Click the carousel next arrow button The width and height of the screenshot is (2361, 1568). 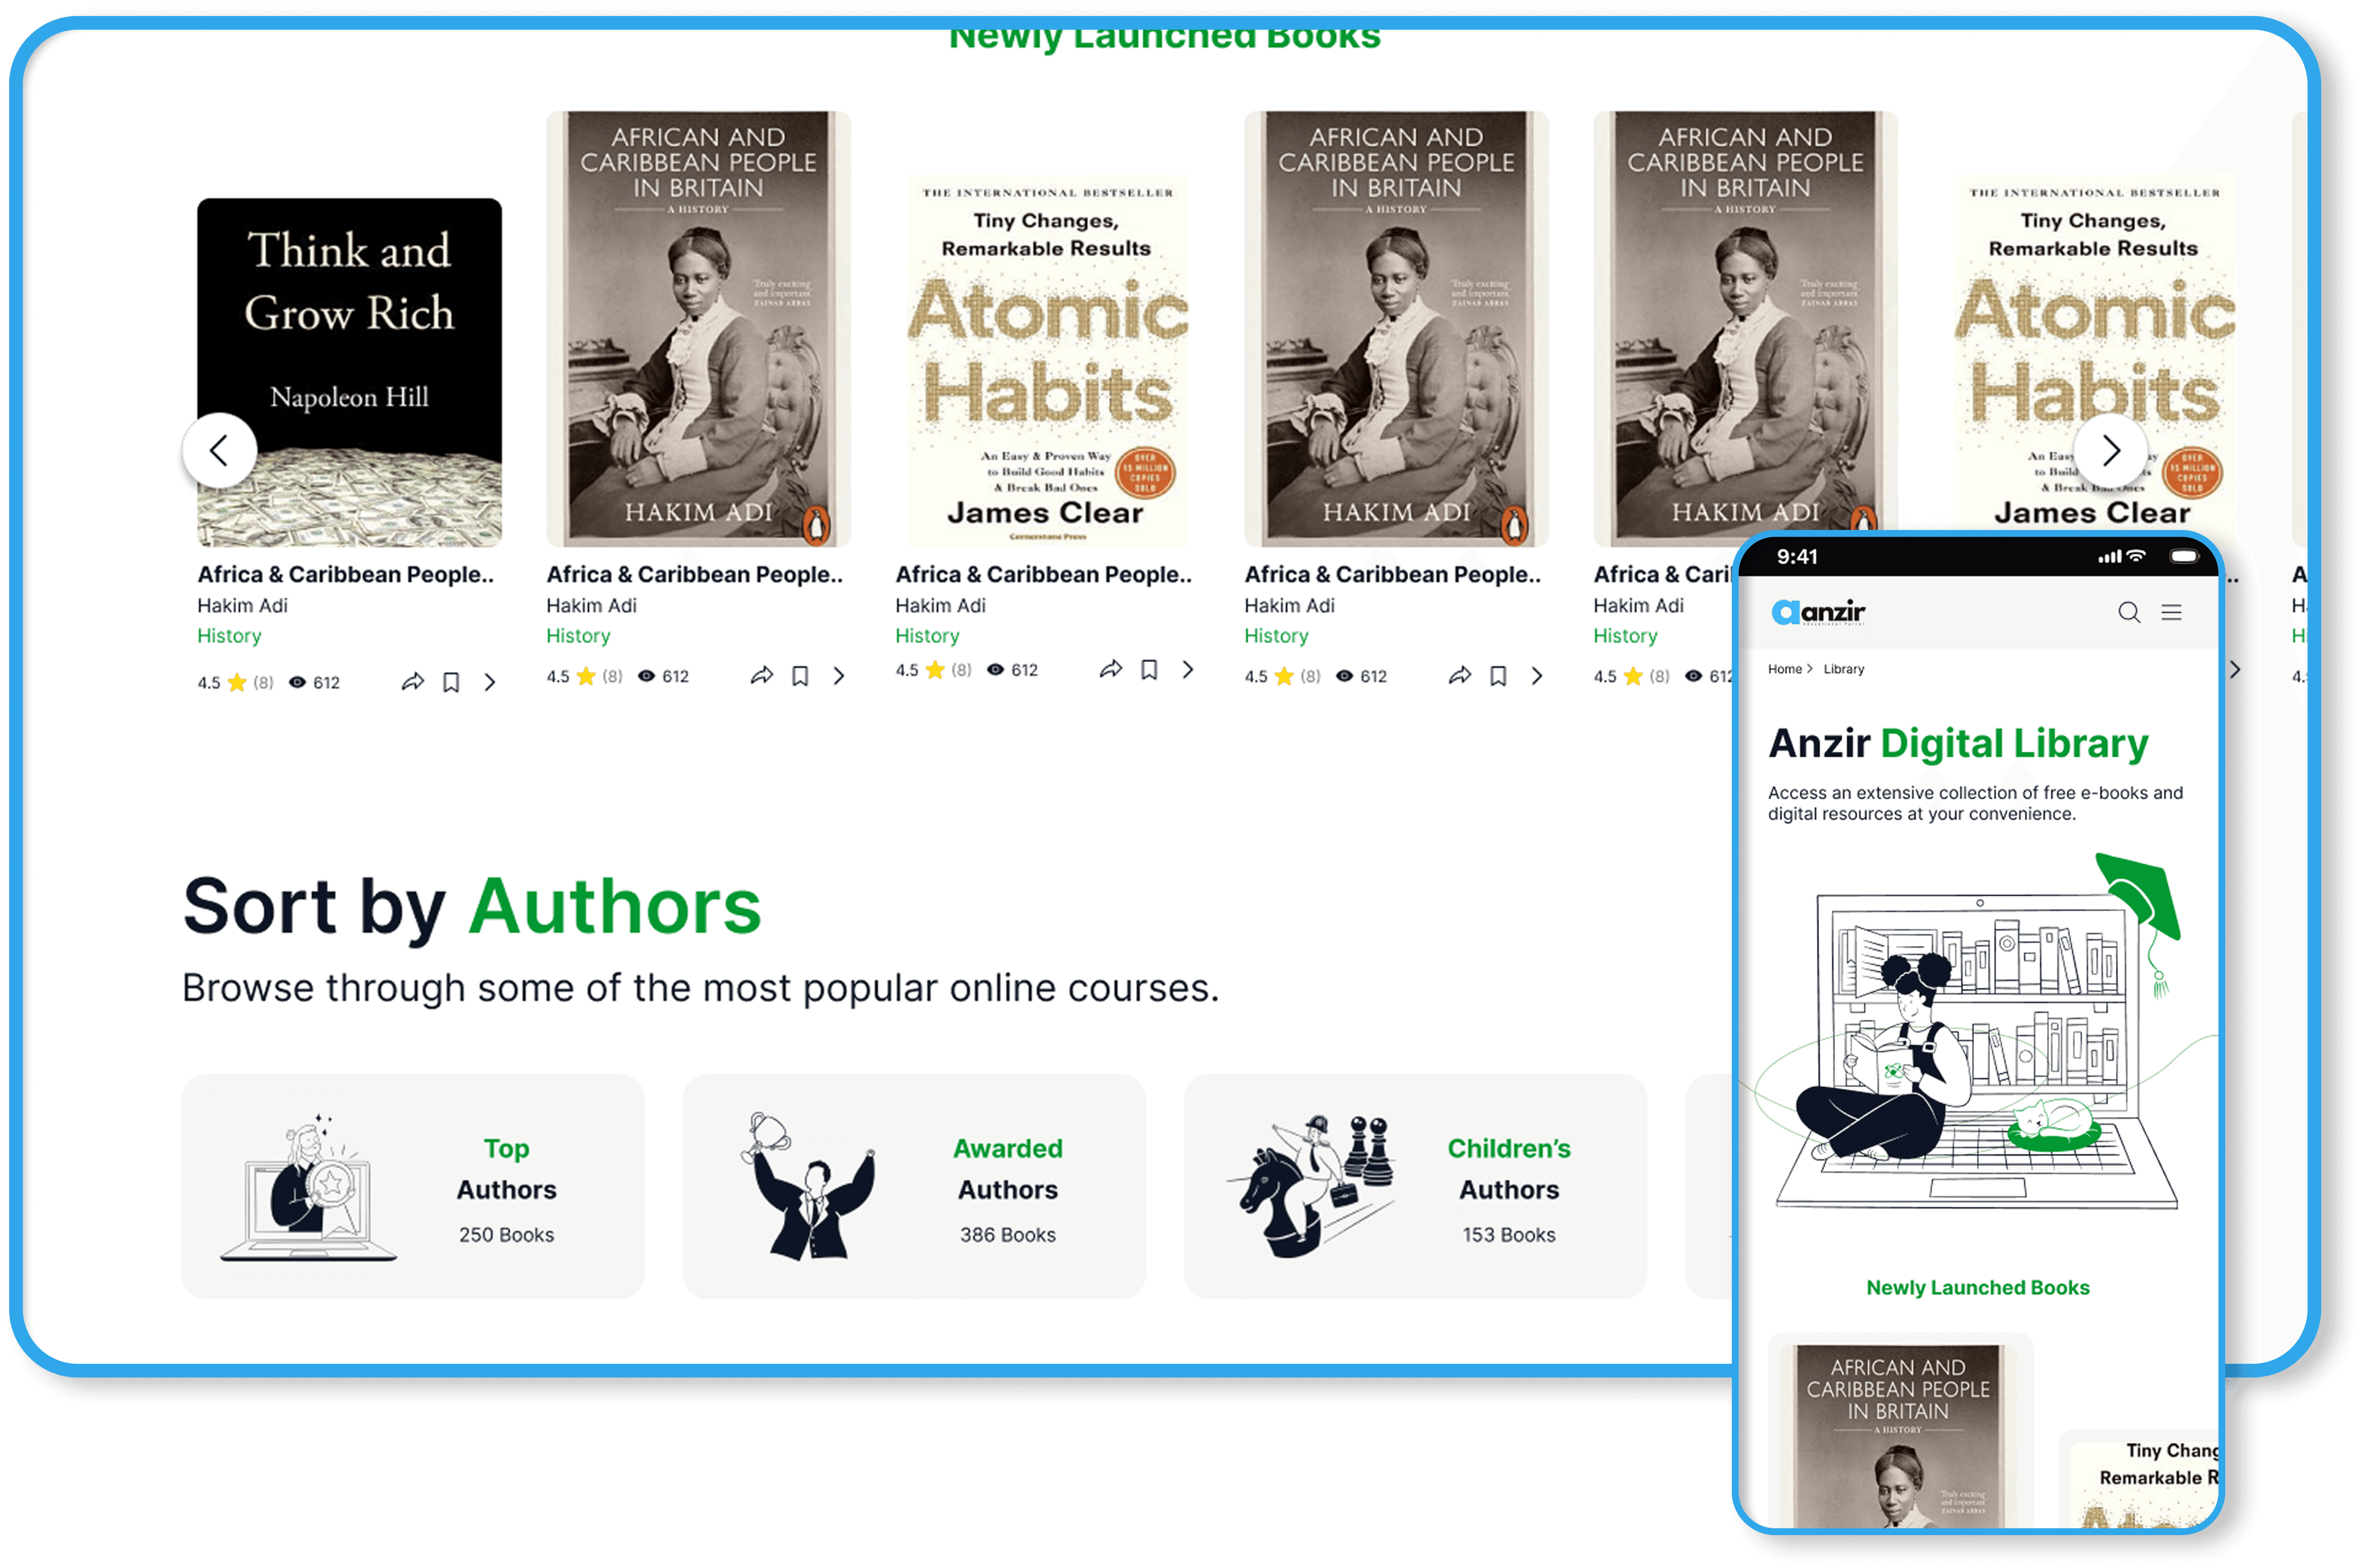[2110, 450]
